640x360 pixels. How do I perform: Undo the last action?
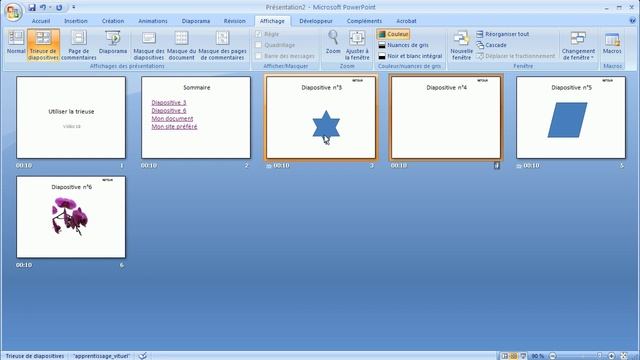click(42, 7)
